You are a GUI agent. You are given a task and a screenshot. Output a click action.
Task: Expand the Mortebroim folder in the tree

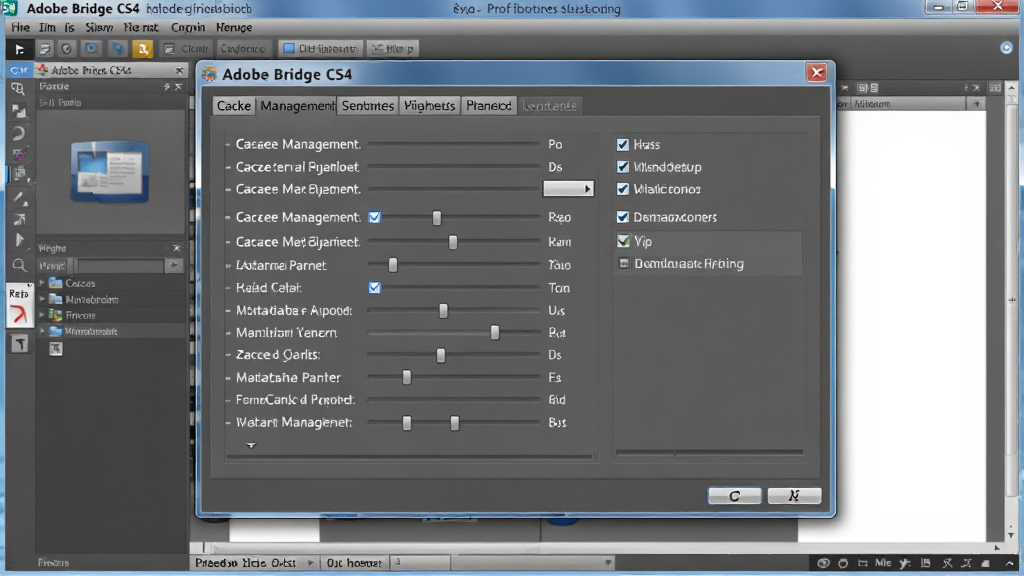(x=42, y=299)
